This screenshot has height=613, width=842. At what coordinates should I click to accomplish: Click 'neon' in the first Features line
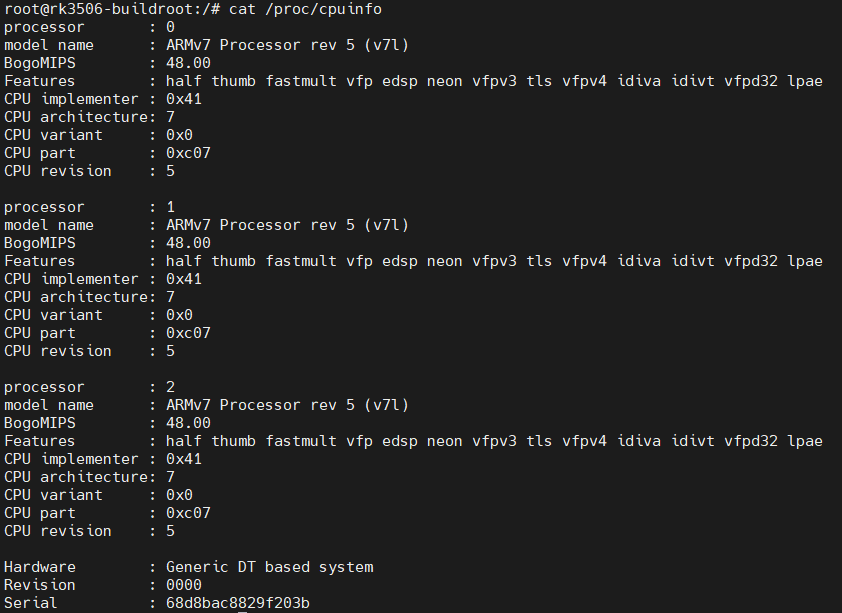(445, 82)
